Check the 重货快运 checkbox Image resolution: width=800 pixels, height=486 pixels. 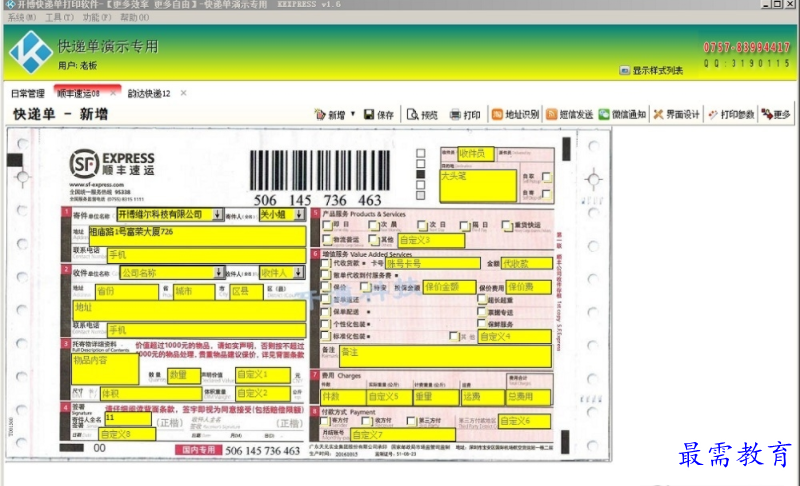507,225
